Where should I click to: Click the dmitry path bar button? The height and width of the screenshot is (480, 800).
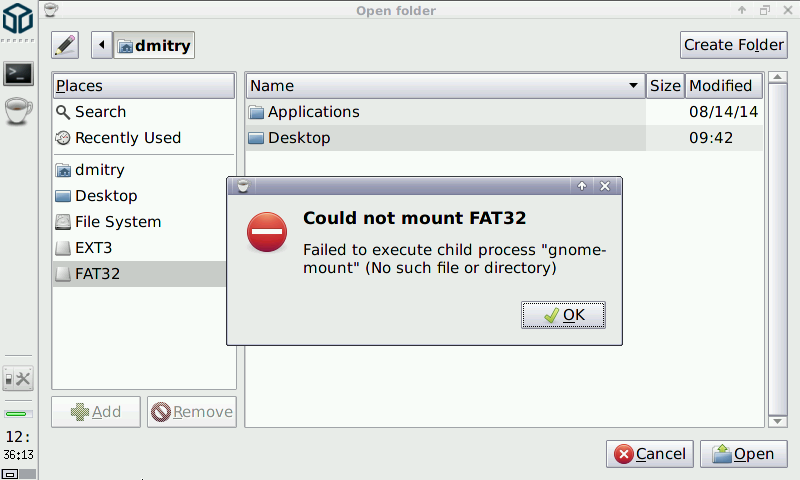click(154, 45)
